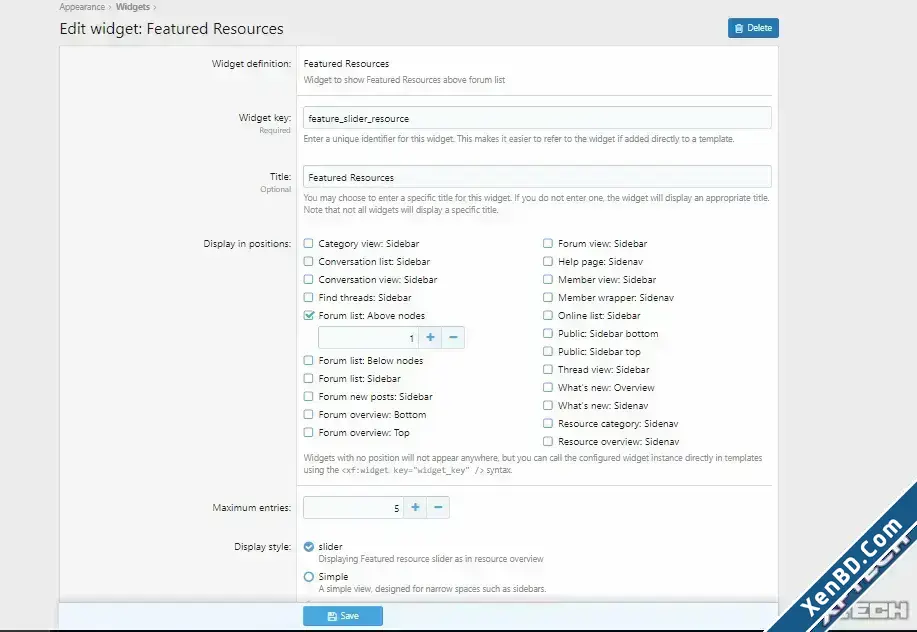Image resolution: width=917 pixels, height=632 pixels.
Task: Choose the slider display style
Action: [309, 547]
